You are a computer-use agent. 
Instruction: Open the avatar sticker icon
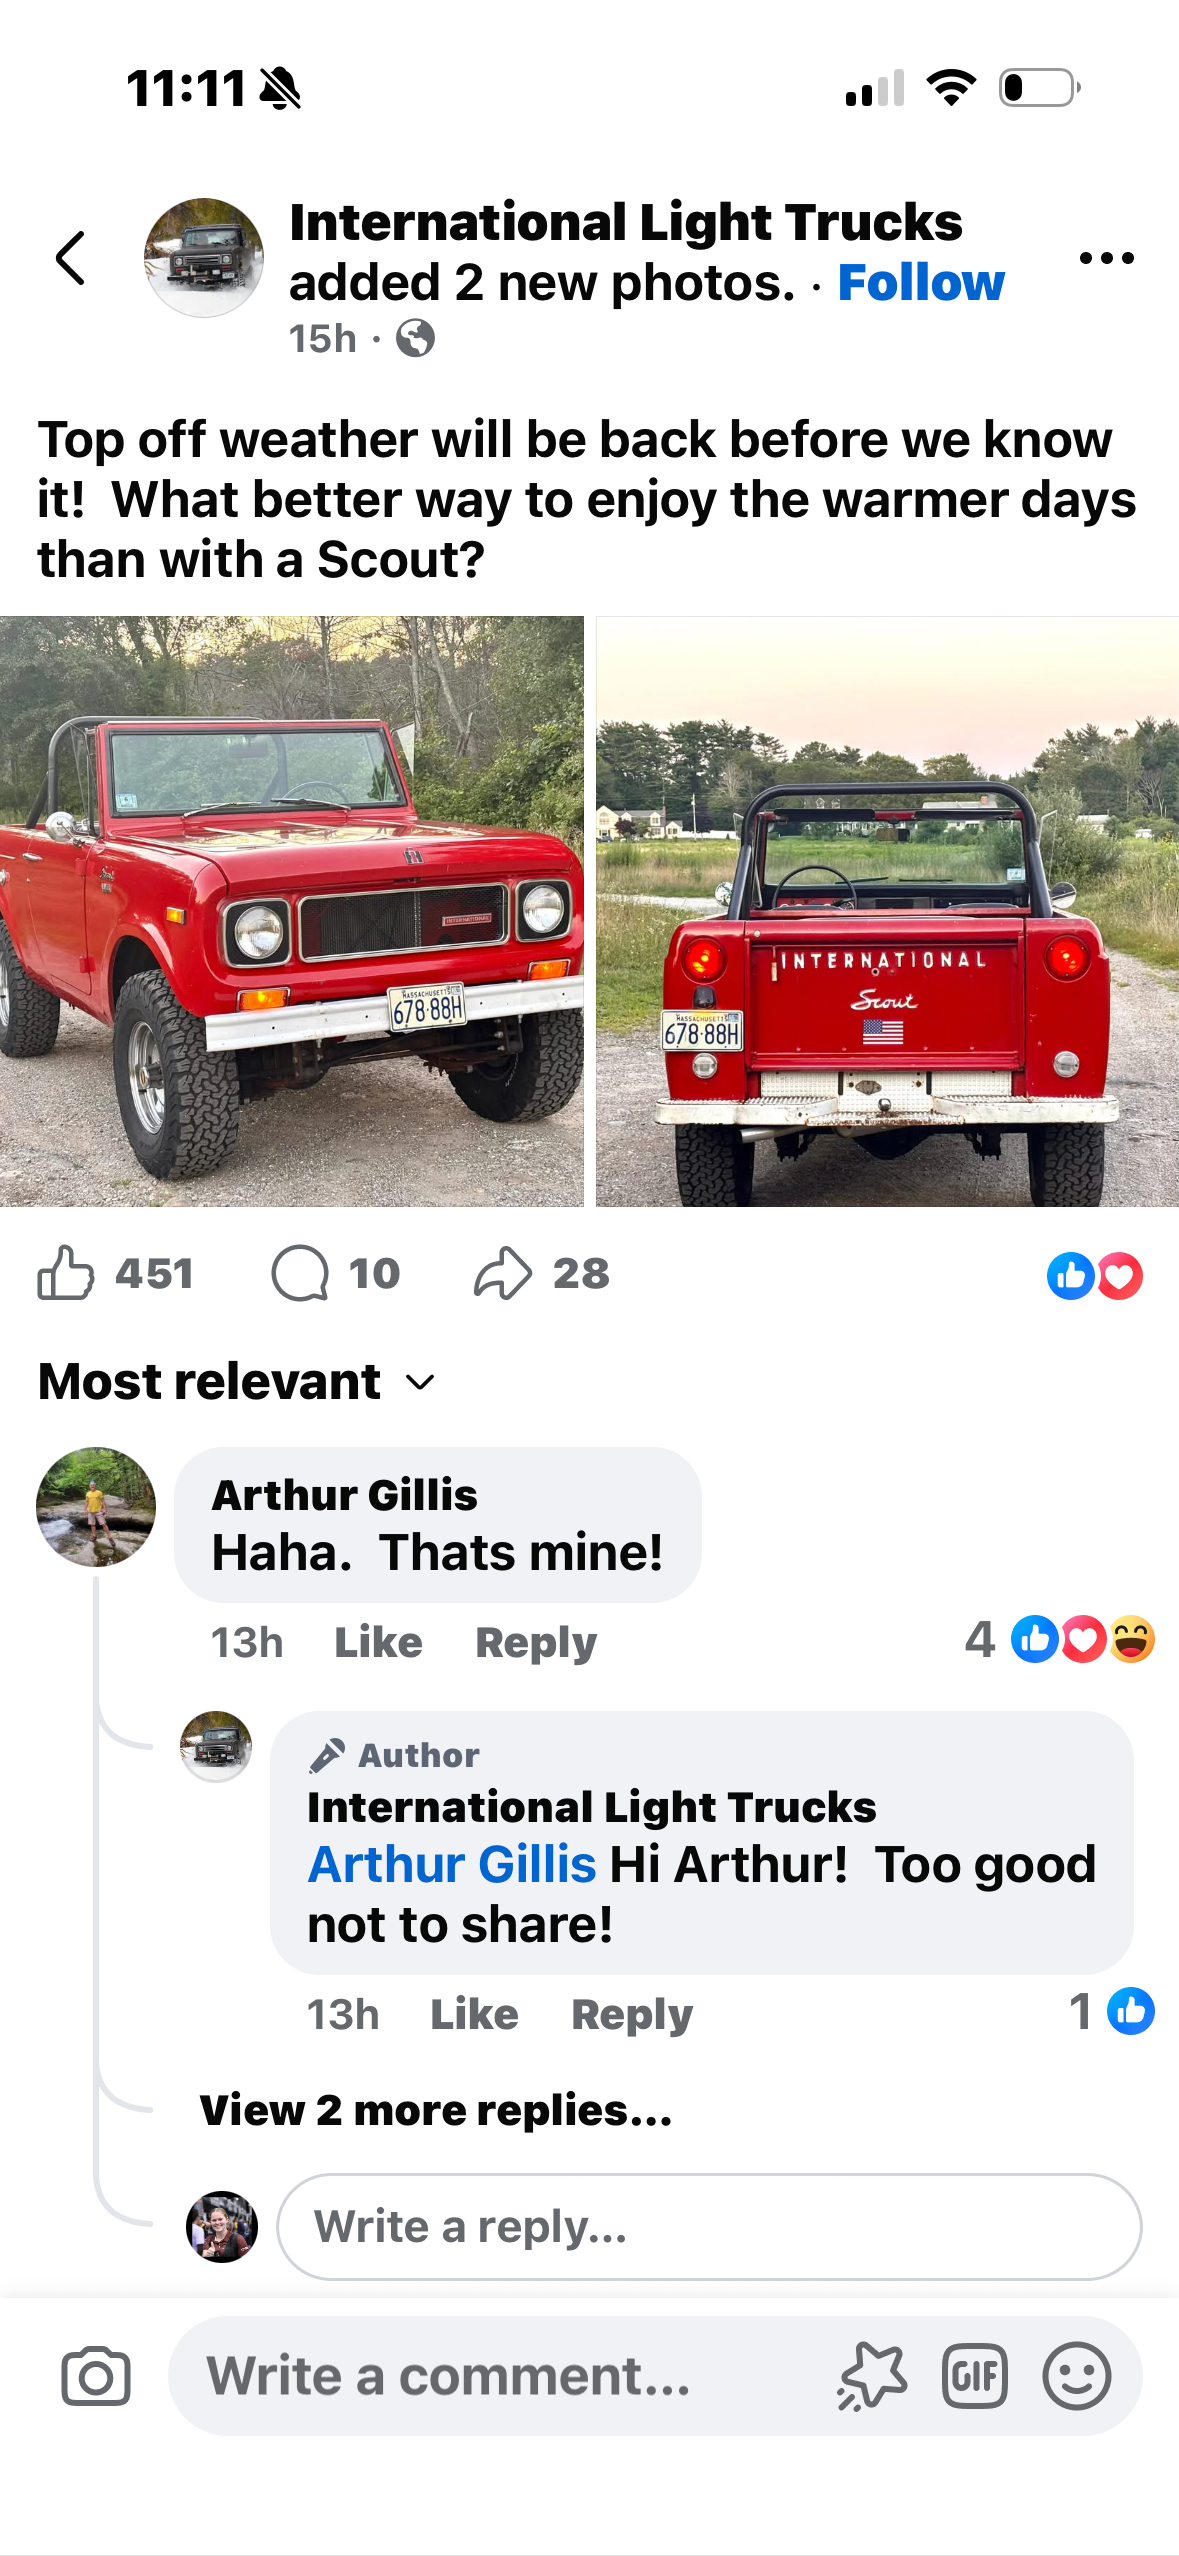point(872,2376)
